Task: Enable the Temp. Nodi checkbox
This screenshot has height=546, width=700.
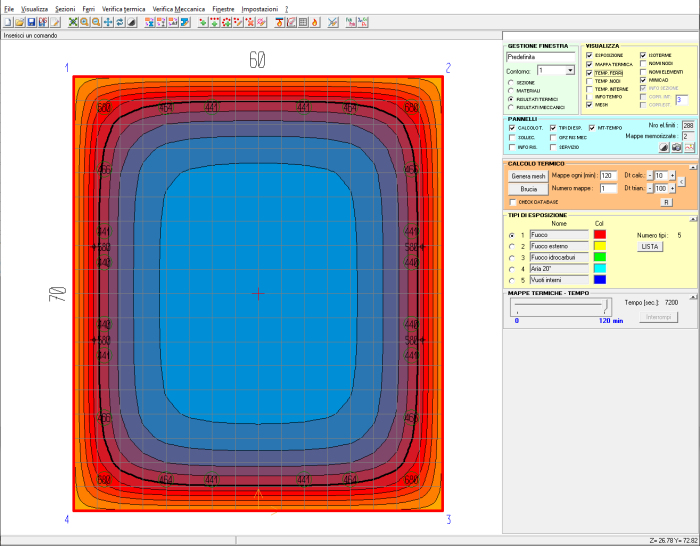Action: 590,81
